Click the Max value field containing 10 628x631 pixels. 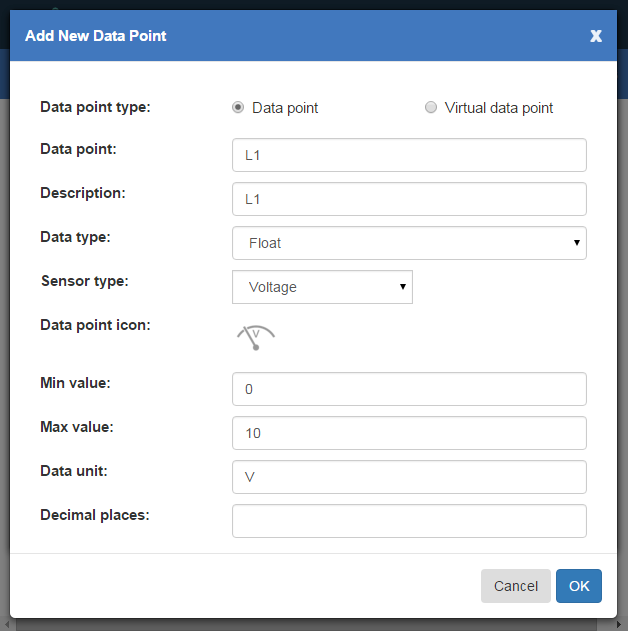point(409,433)
